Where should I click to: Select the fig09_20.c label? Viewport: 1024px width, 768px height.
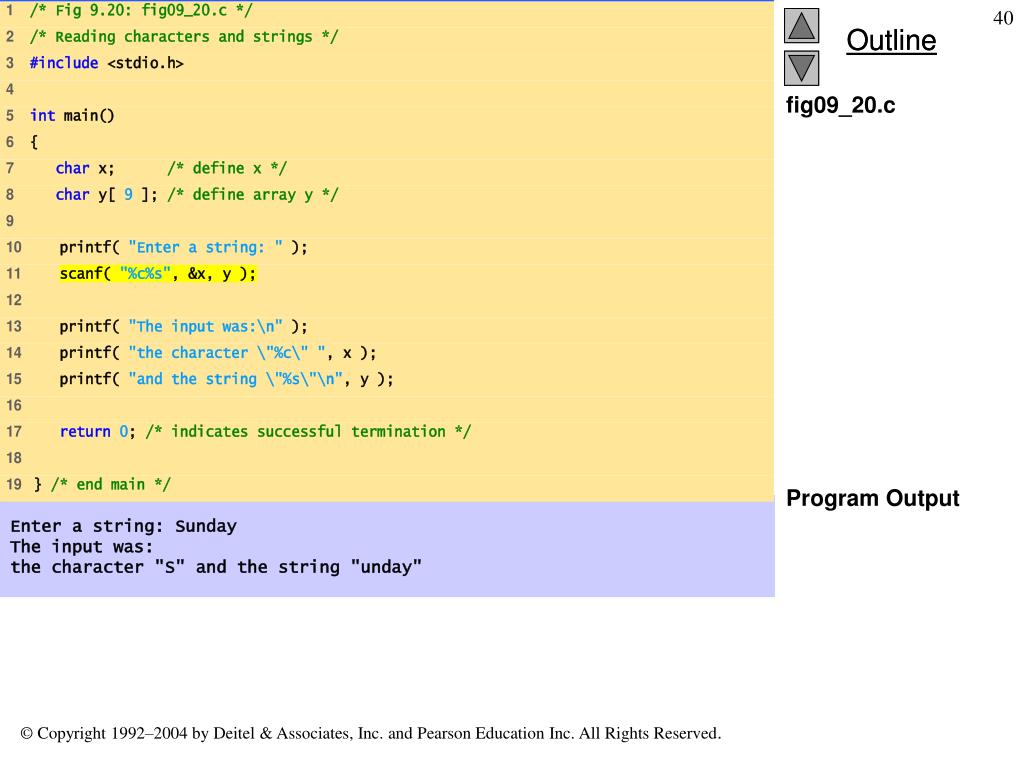[x=840, y=105]
